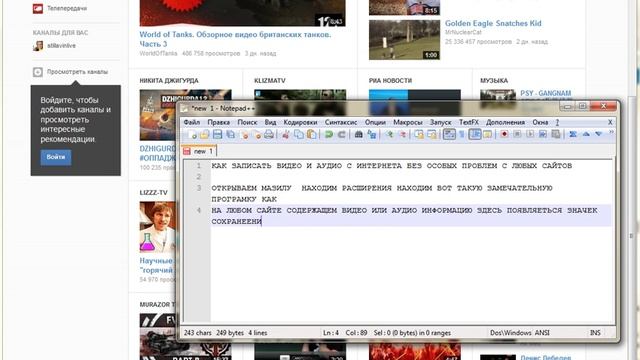Click the blue Войти button in browser
The image size is (640, 360).
coord(56,157)
